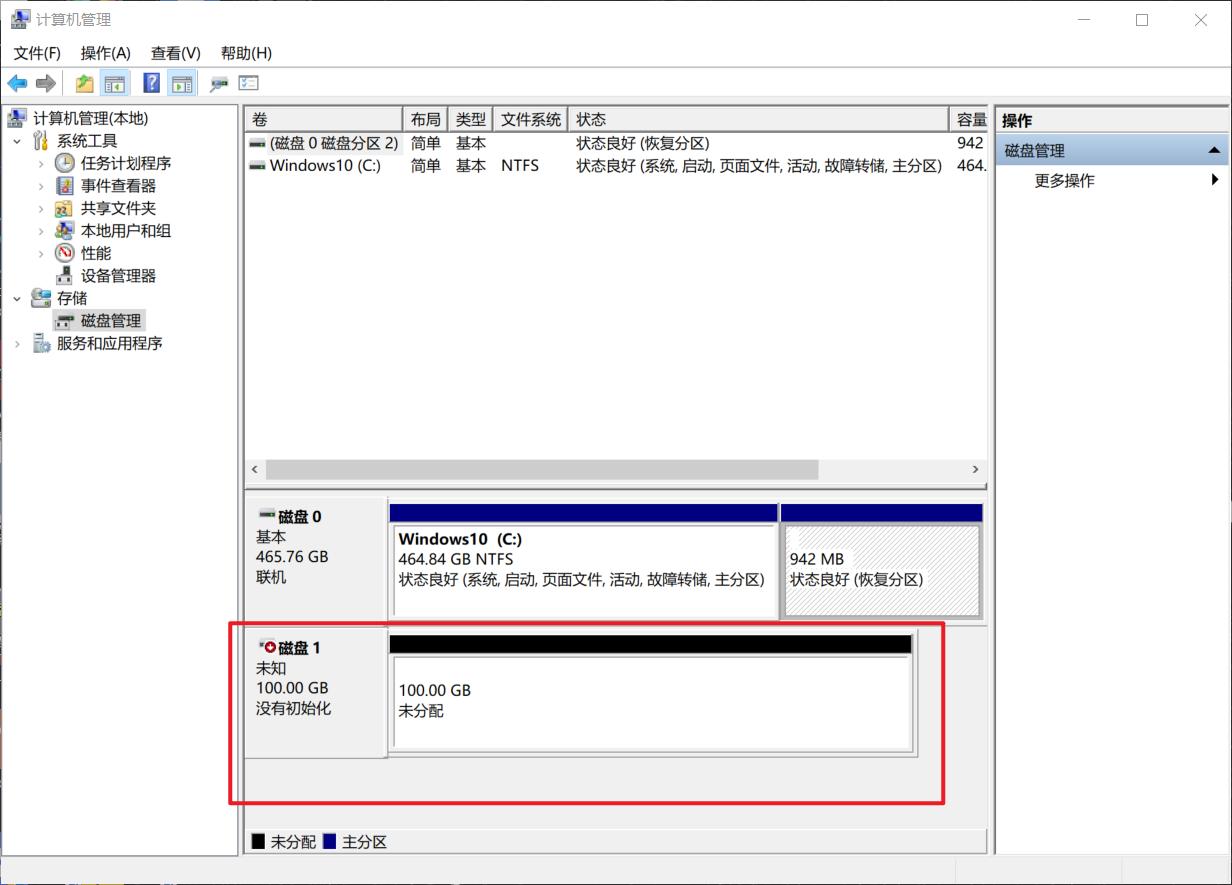Click the 存储 storage icon
1232x885 pixels.
coord(41,298)
